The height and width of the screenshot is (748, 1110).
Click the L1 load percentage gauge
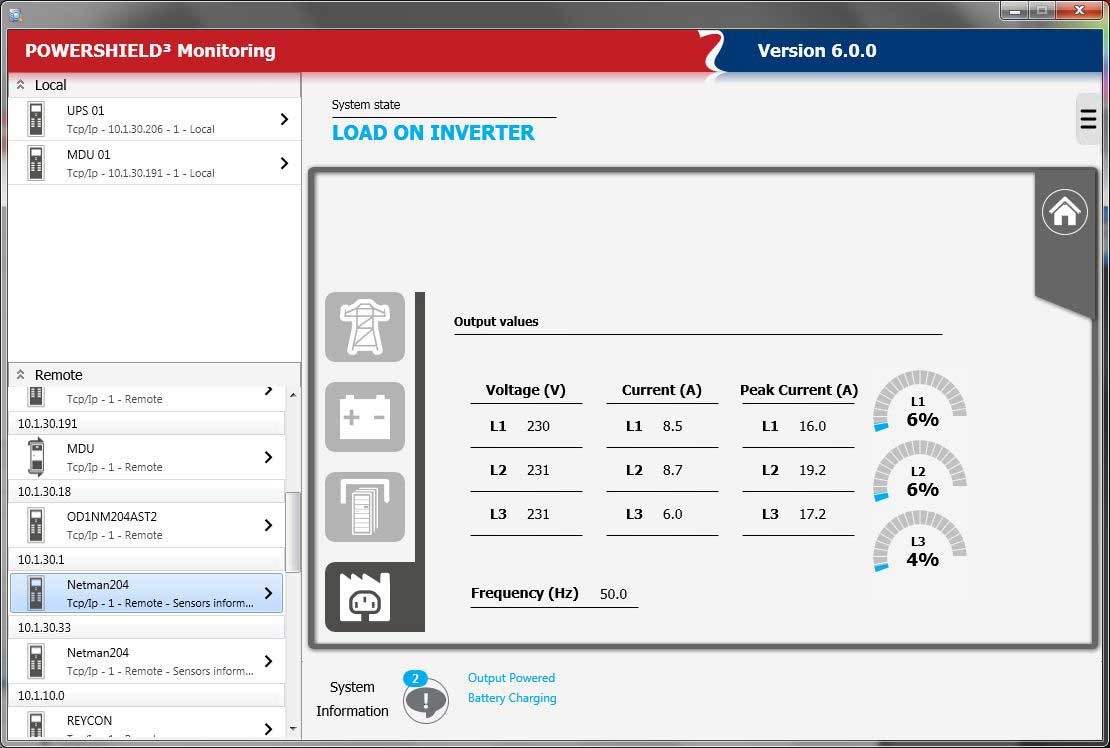(920, 402)
